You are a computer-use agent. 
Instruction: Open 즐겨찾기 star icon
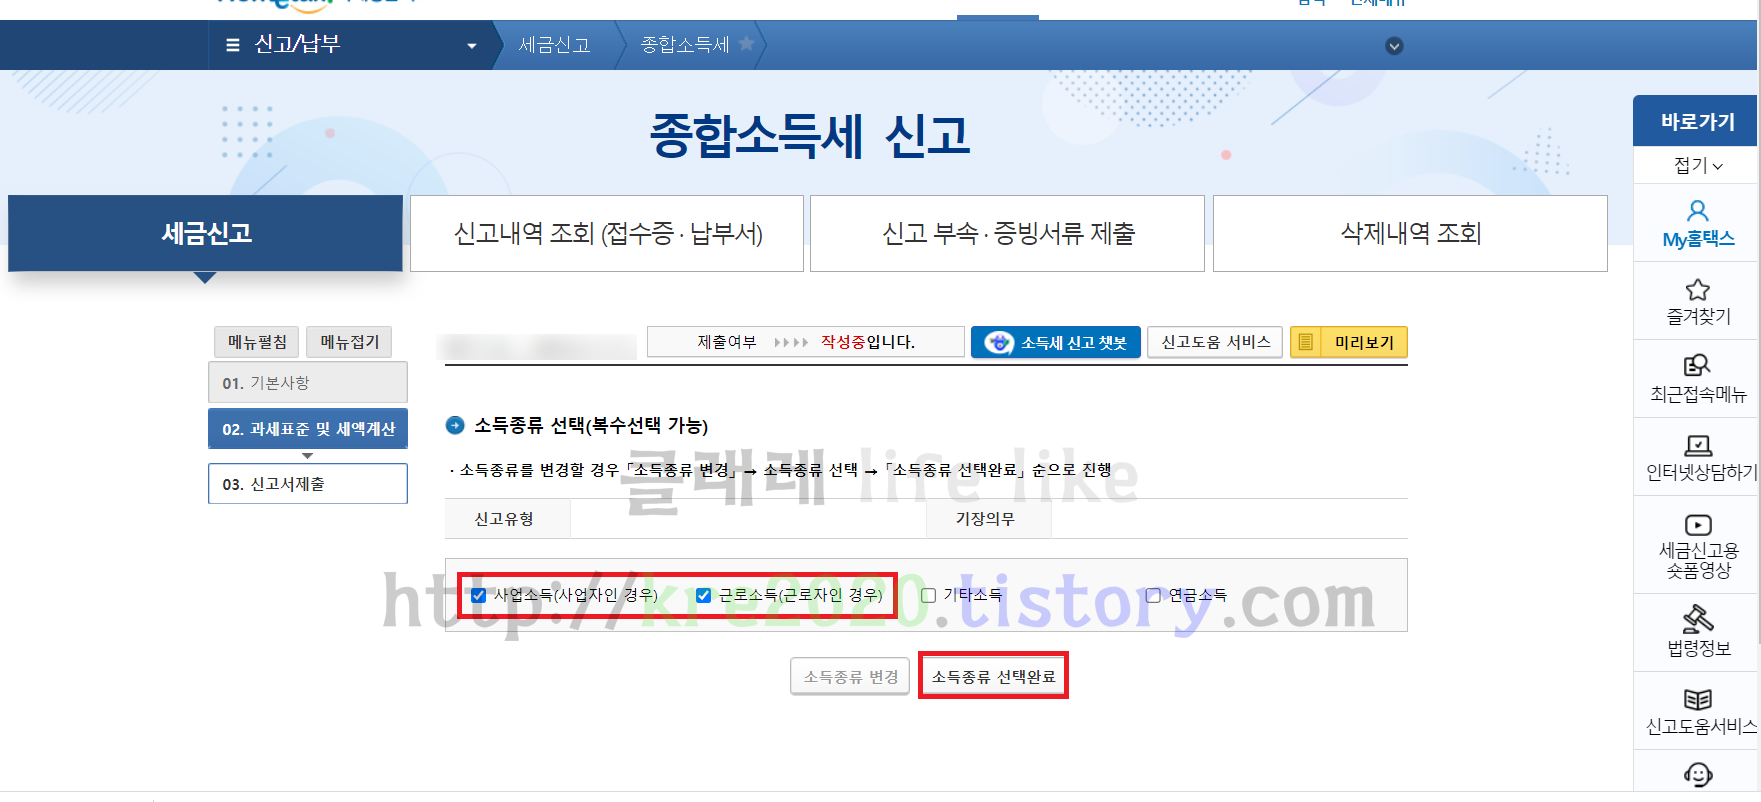pos(1698,290)
